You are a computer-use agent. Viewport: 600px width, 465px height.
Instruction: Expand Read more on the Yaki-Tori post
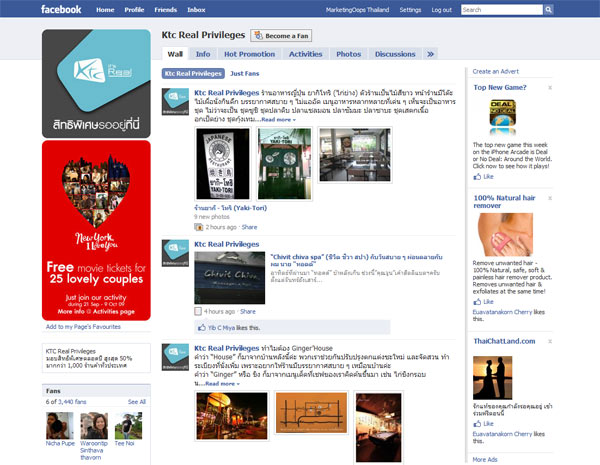pos(279,120)
